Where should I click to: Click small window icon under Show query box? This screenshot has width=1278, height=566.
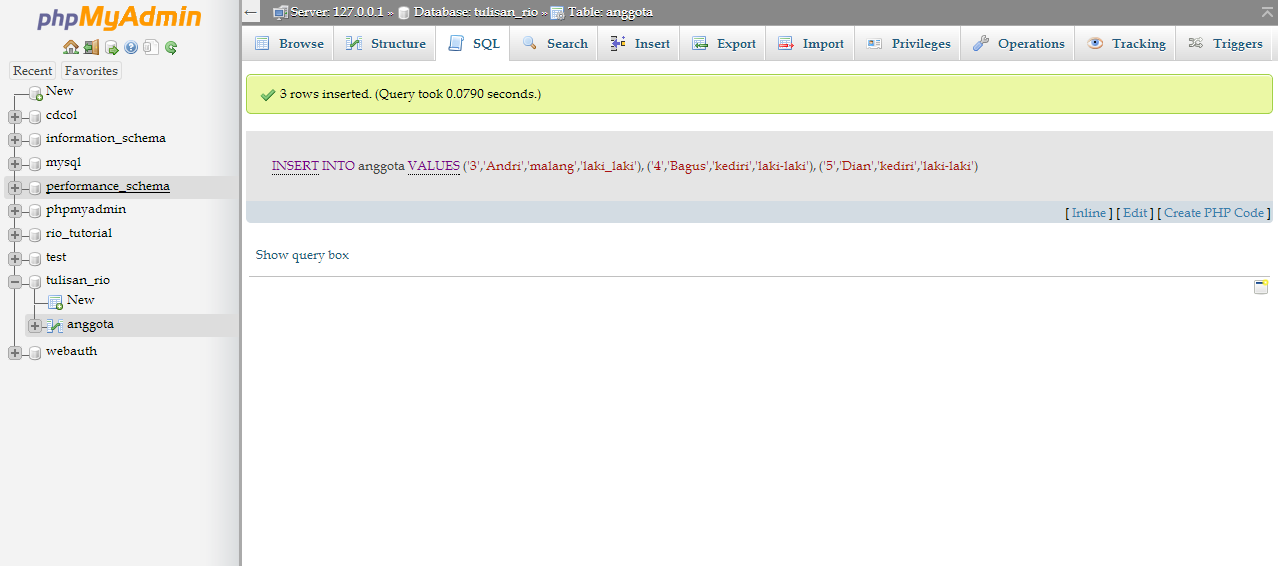click(x=1261, y=287)
